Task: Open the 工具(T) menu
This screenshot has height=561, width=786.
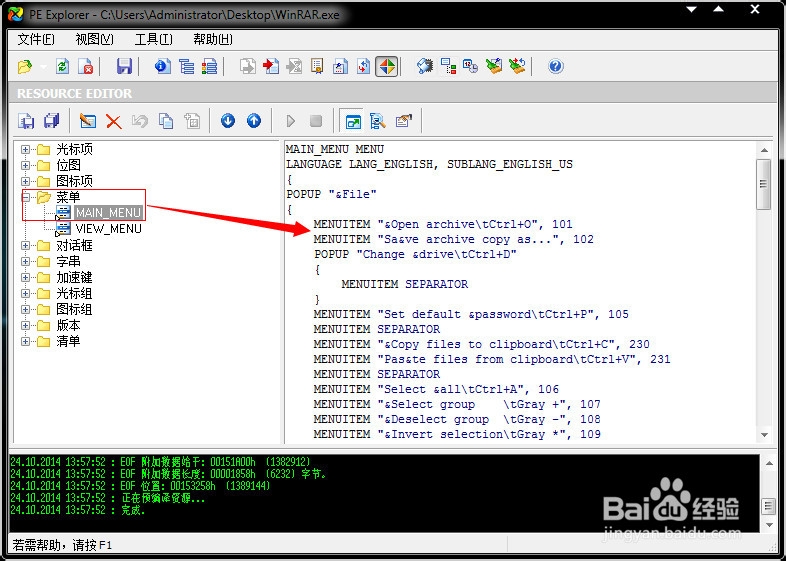Action: [153, 39]
